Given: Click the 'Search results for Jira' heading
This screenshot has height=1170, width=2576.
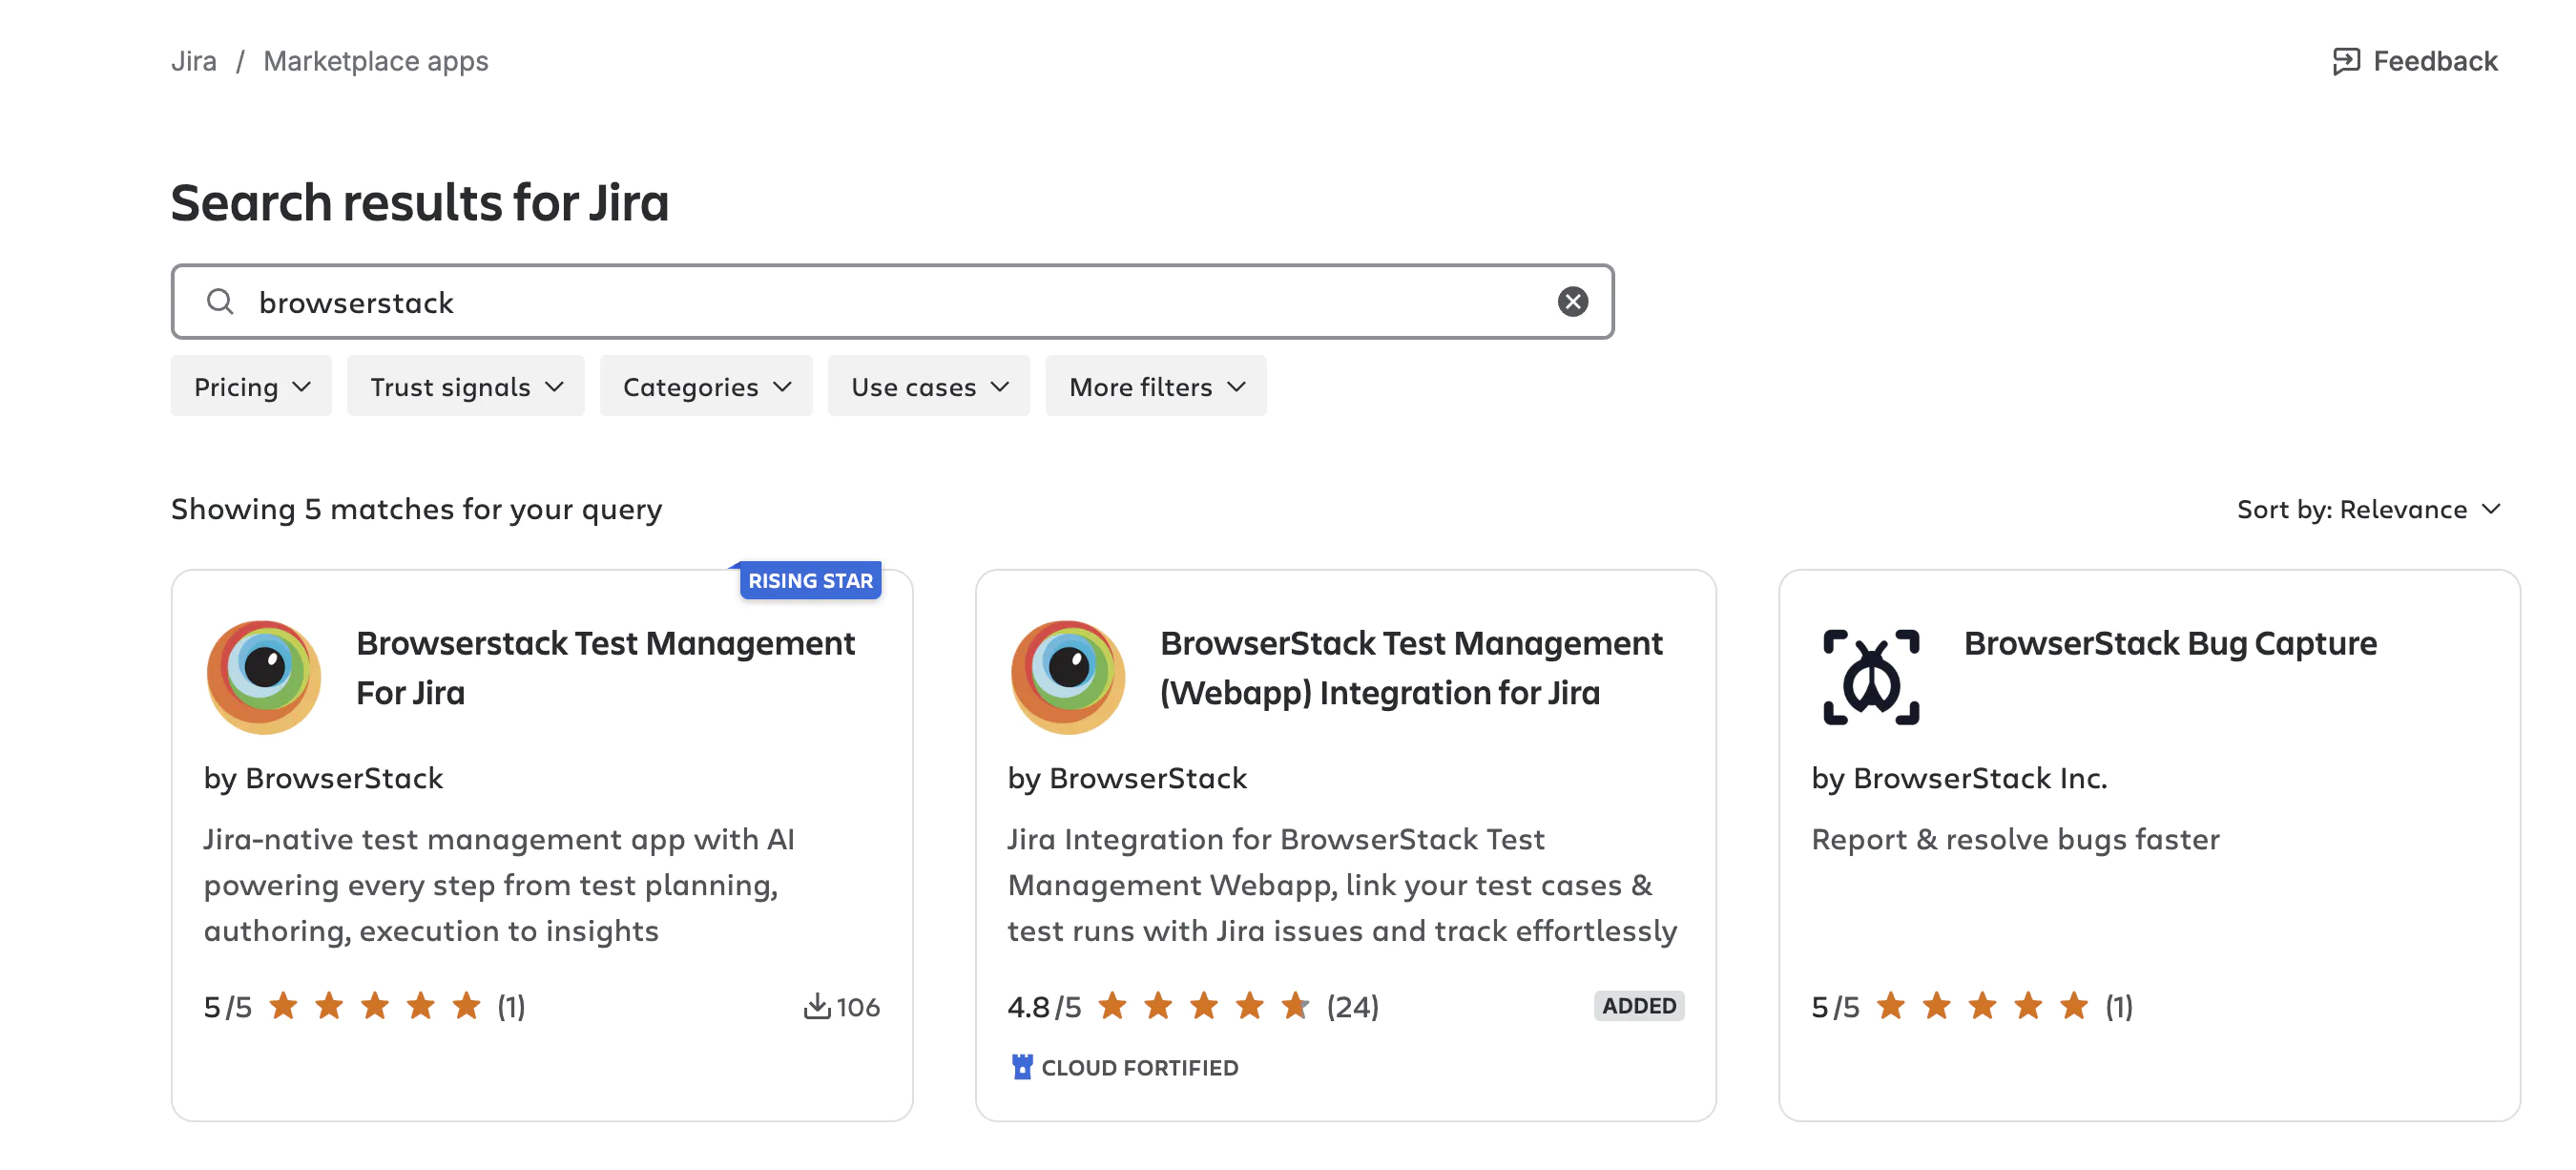Looking at the screenshot, I should [420, 202].
